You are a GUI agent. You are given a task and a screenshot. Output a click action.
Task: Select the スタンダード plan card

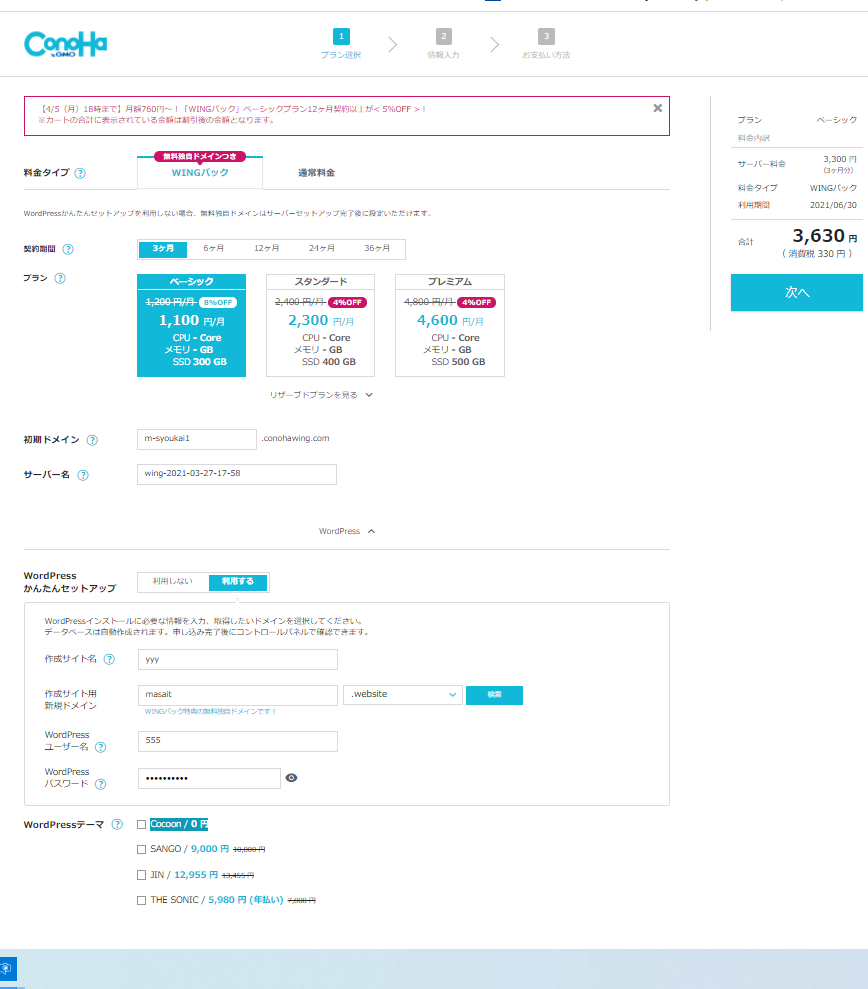[320, 325]
